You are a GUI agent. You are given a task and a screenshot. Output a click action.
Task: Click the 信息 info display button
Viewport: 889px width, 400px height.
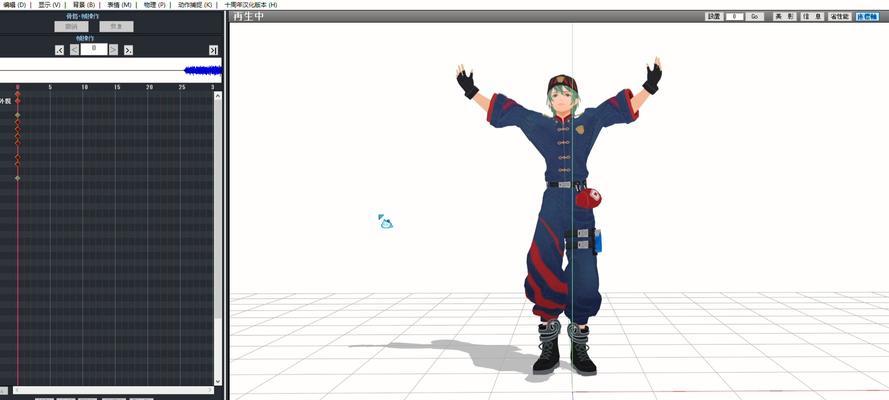[812, 16]
